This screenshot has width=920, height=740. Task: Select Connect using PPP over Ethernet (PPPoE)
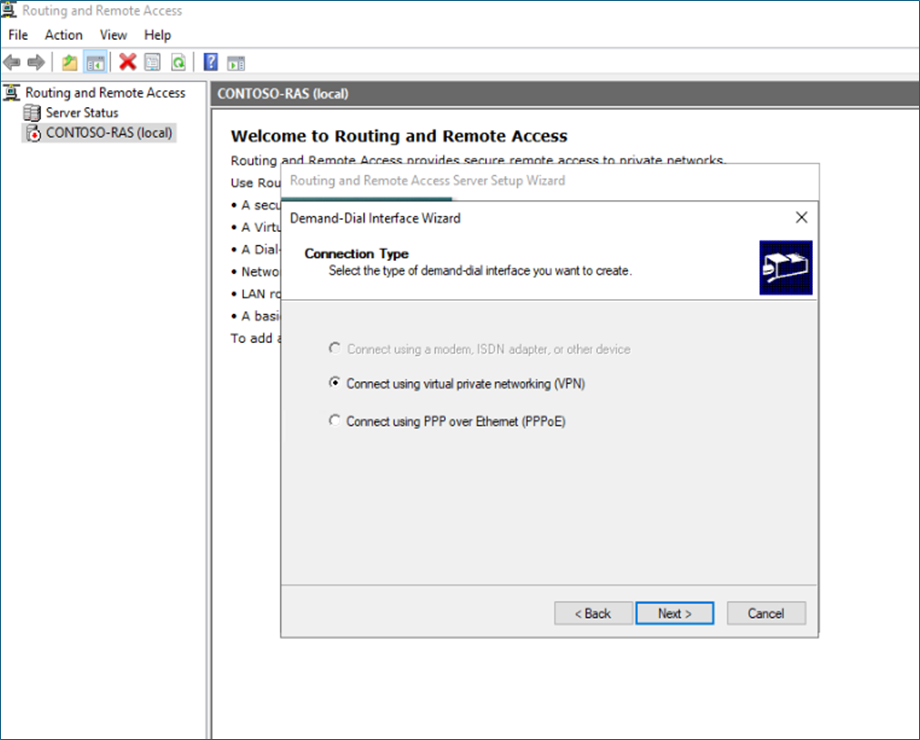tap(335, 421)
